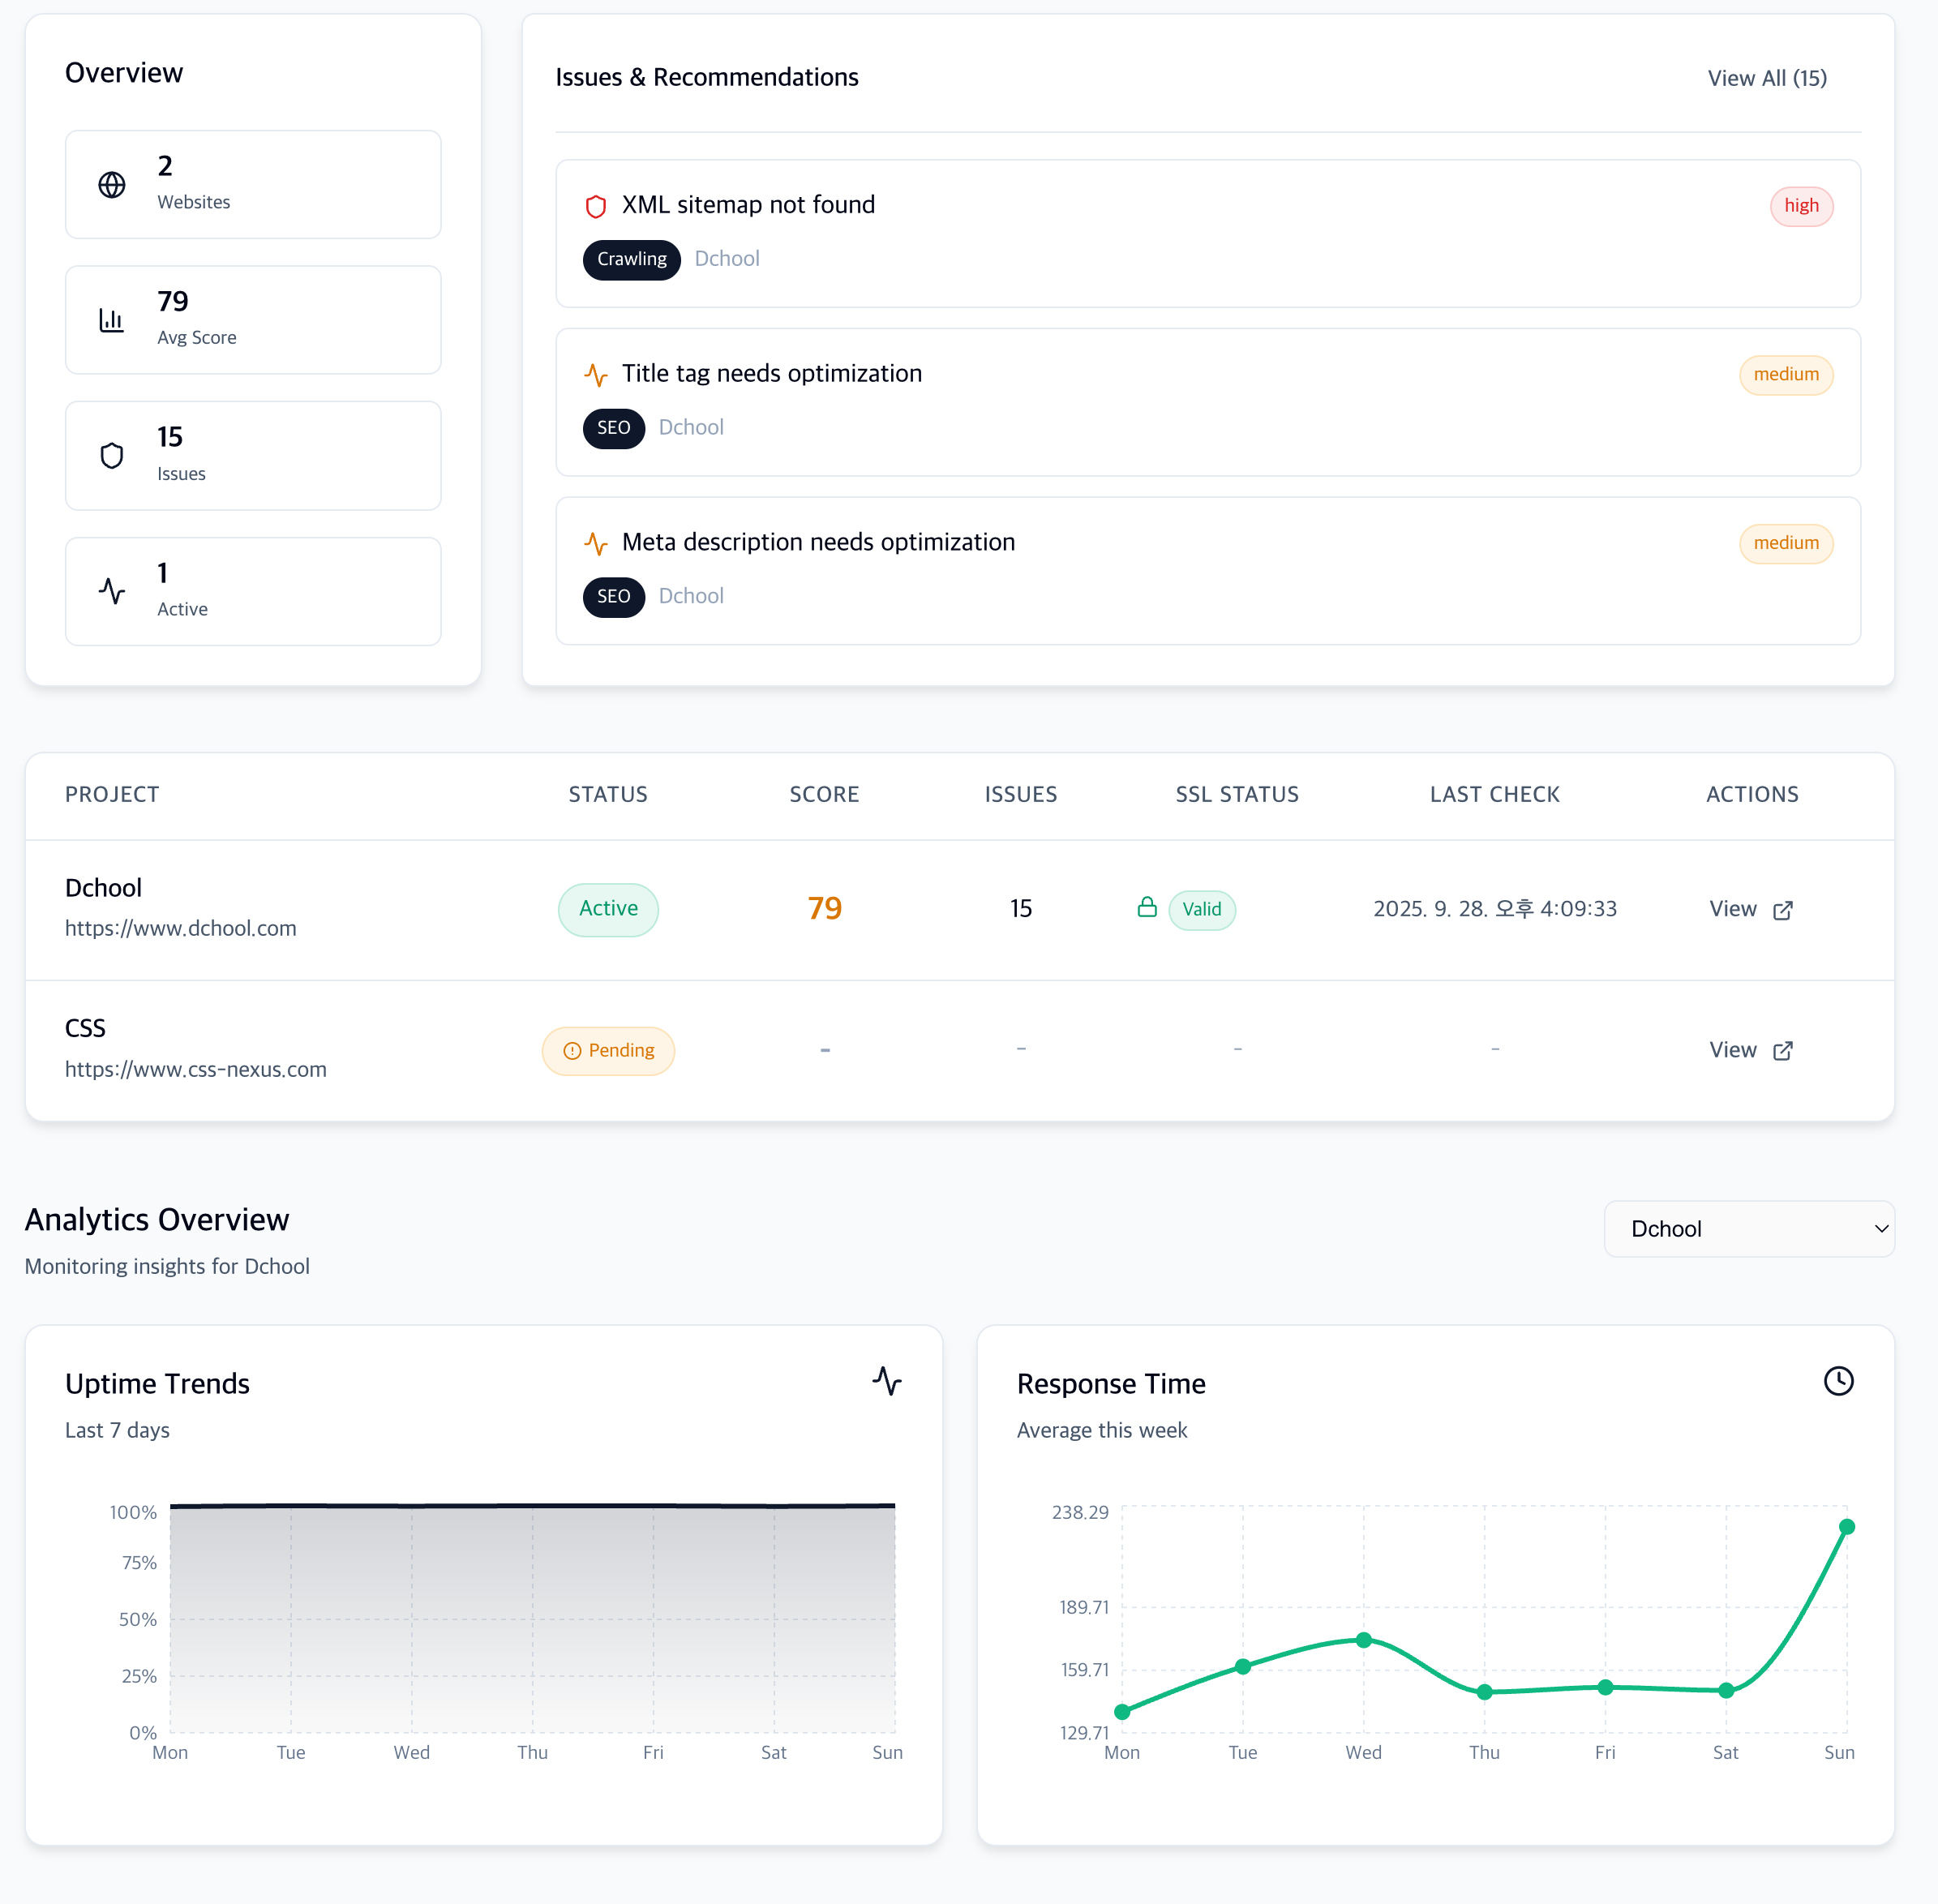The image size is (1938, 1904).
Task: Click the Active status badge for Dchool
Action: (x=608, y=909)
